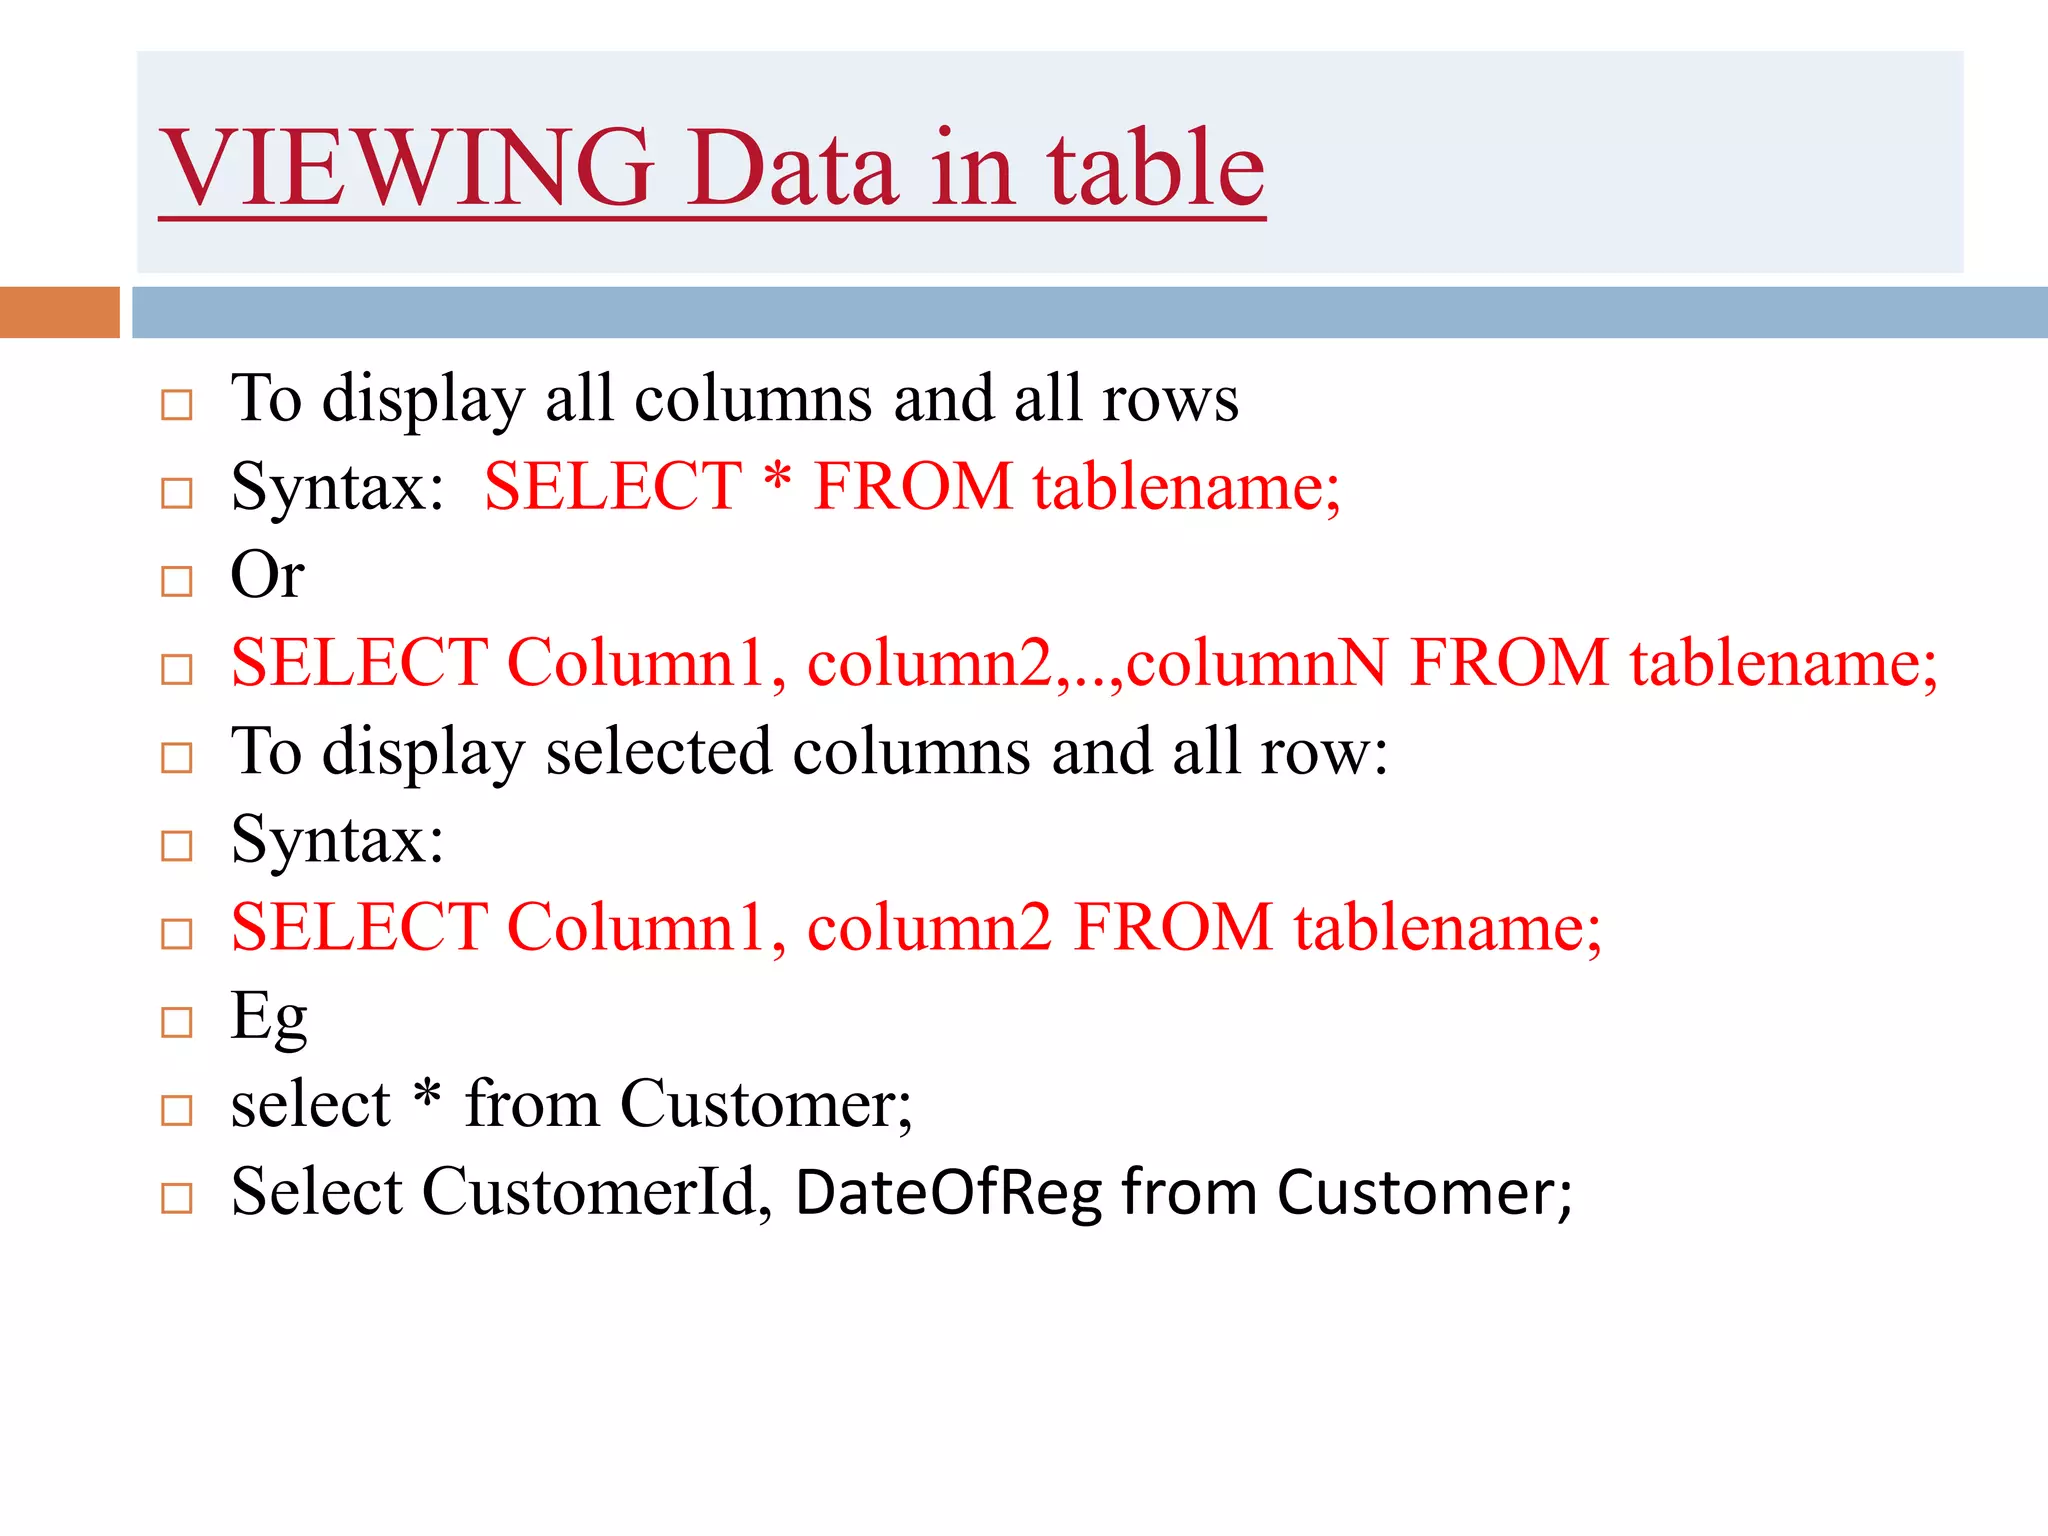Select 'SELECT Column1, column2,..,columnN FROM tablename;'

tap(1084, 663)
